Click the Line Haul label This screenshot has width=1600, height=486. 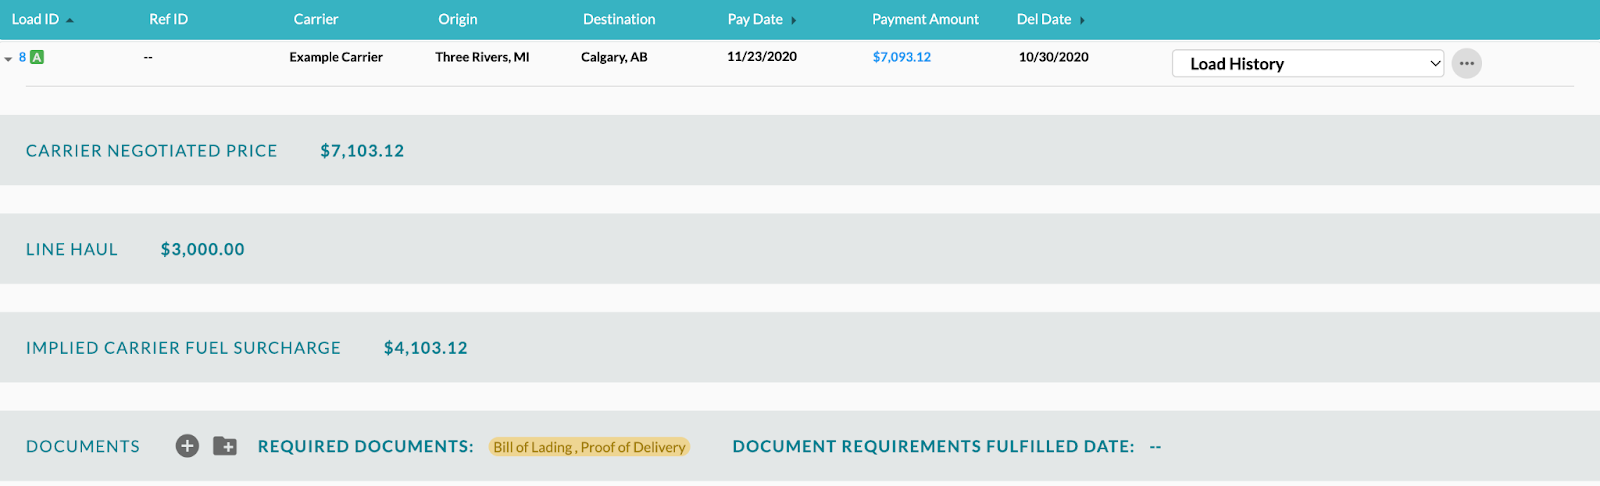click(72, 249)
